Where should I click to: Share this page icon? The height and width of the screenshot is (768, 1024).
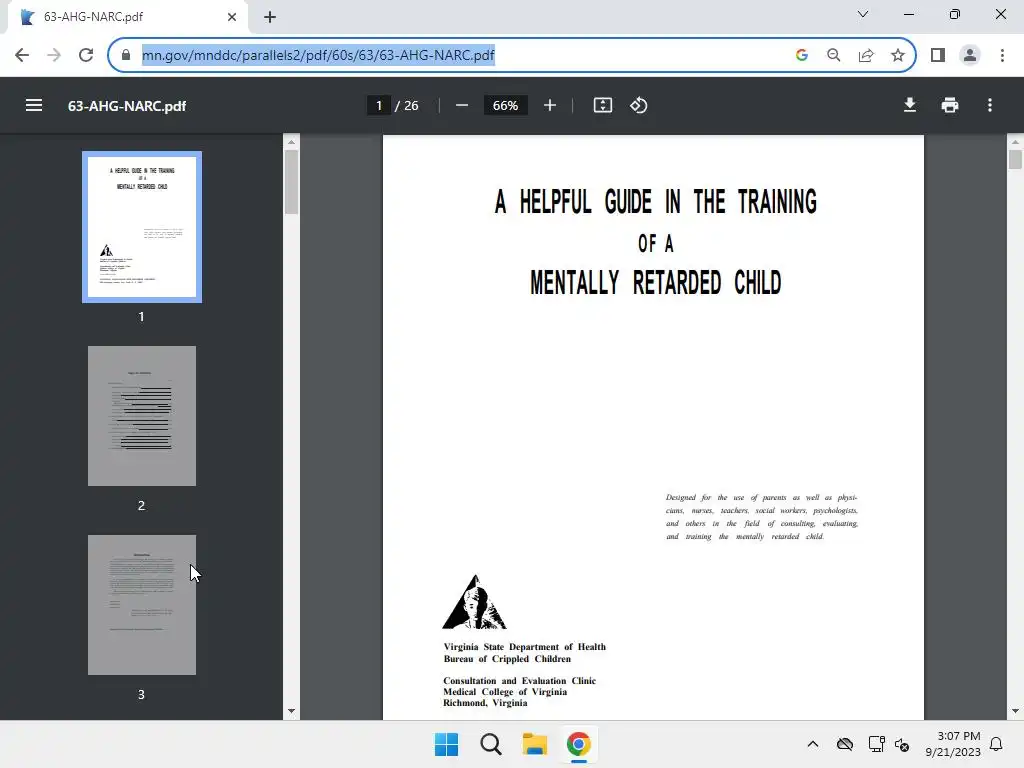click(x=866, y=55)
